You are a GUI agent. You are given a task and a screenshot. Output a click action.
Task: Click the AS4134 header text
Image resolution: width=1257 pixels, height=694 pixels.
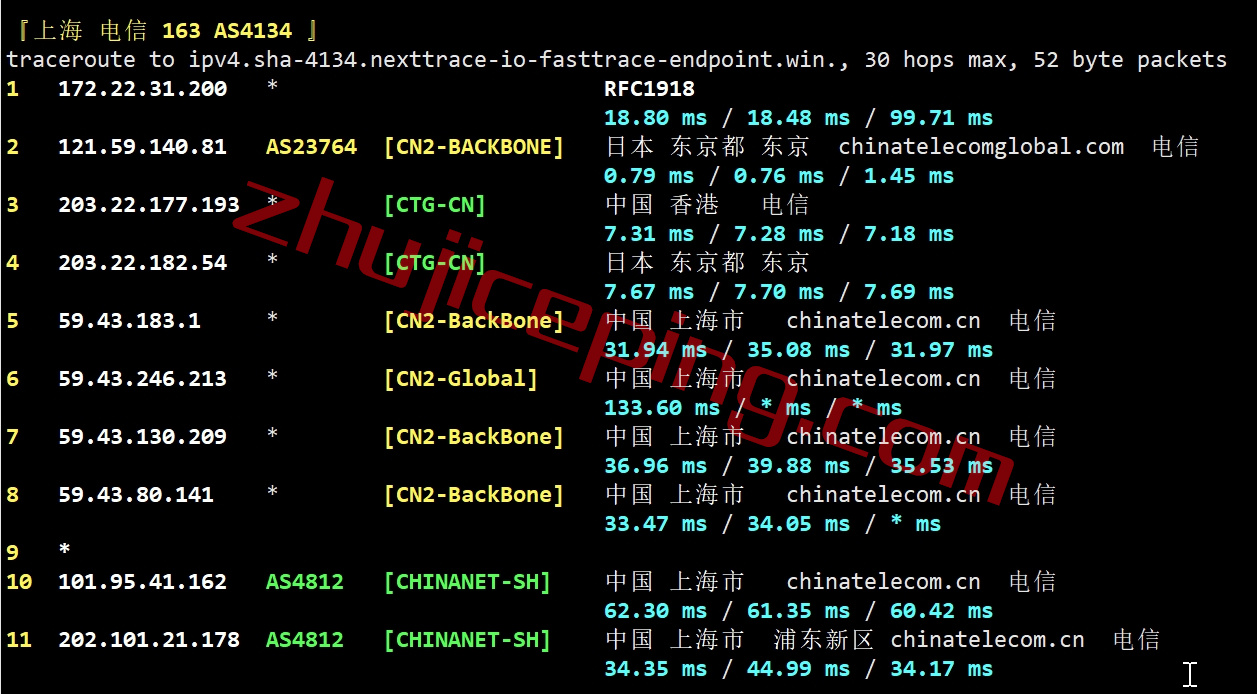tap(253, 31)
